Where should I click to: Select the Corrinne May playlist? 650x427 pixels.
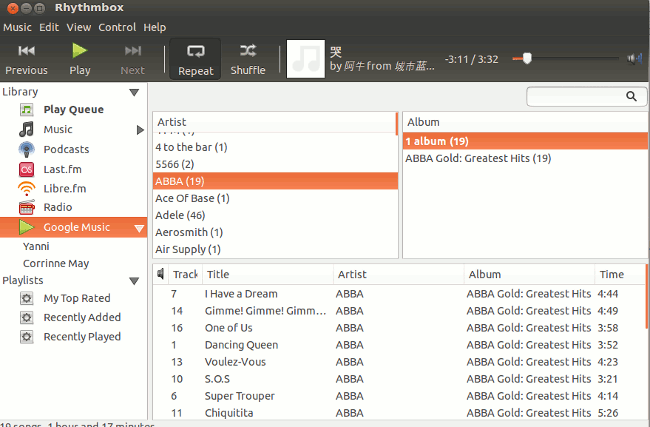(56, 263)
